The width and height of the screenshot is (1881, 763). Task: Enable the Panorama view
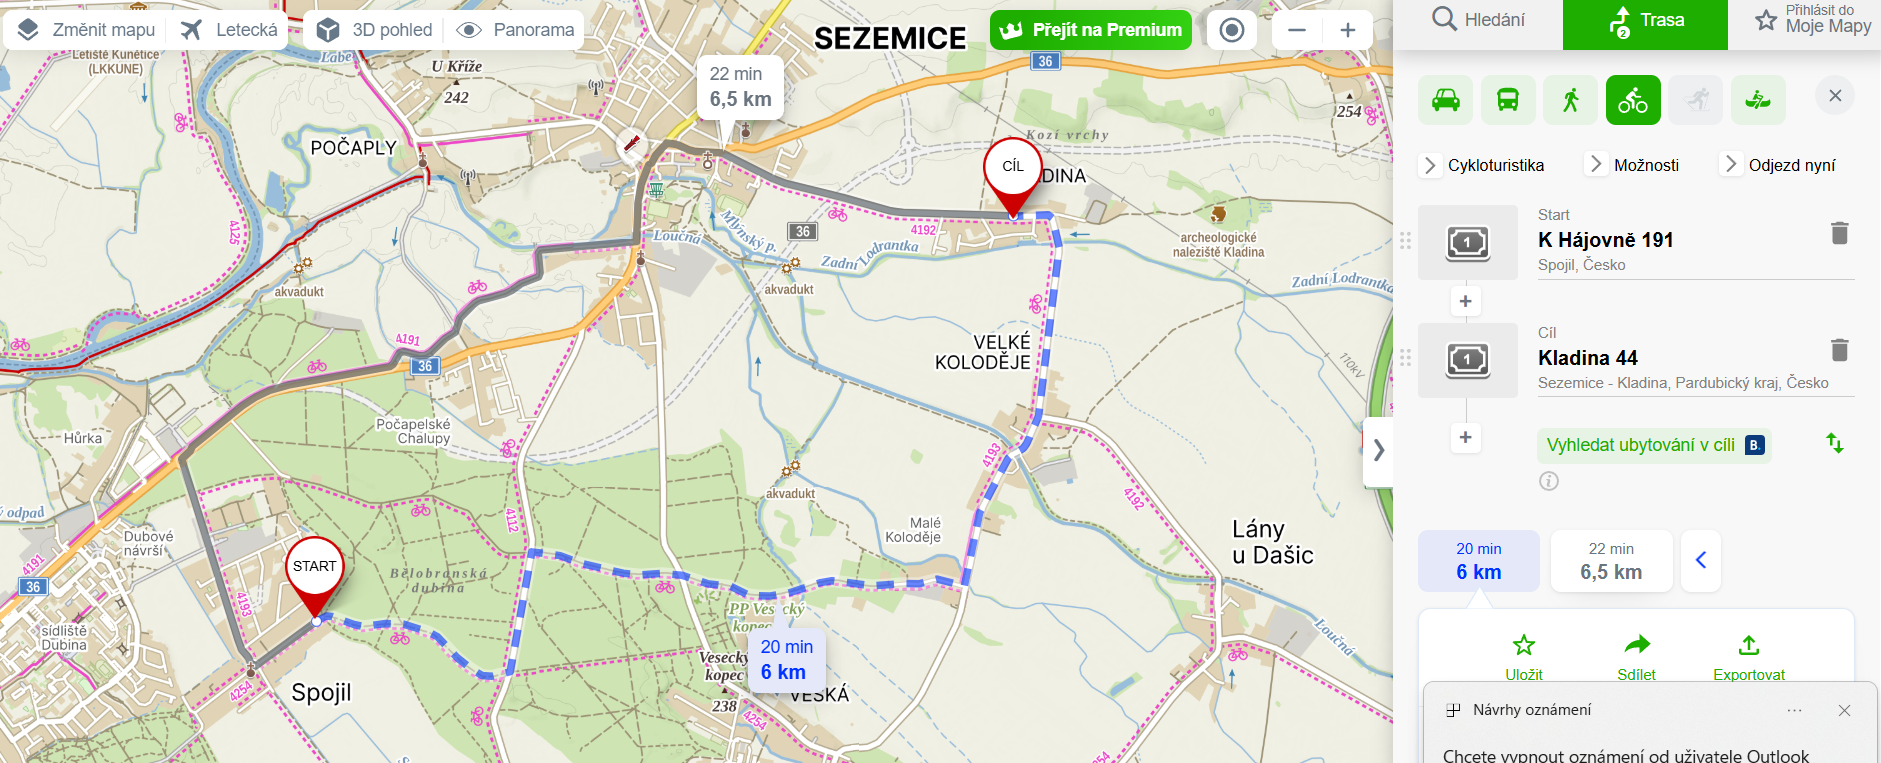coord(516,30)
